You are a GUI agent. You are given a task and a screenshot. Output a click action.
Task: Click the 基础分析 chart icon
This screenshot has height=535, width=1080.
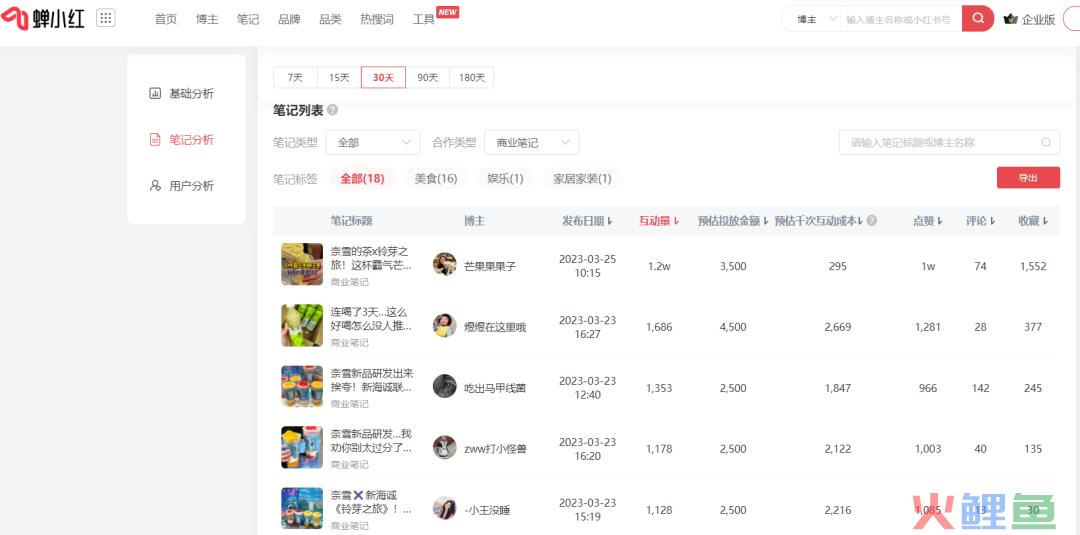[x=155, y=93]
